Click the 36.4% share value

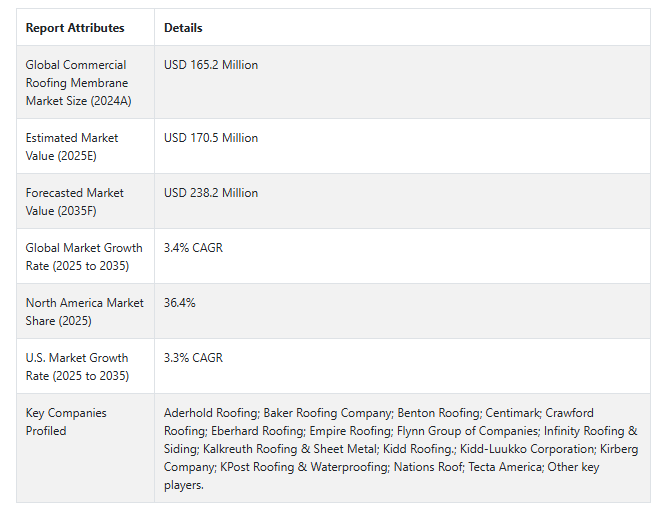pyautogui.click(x=180, y=302)
